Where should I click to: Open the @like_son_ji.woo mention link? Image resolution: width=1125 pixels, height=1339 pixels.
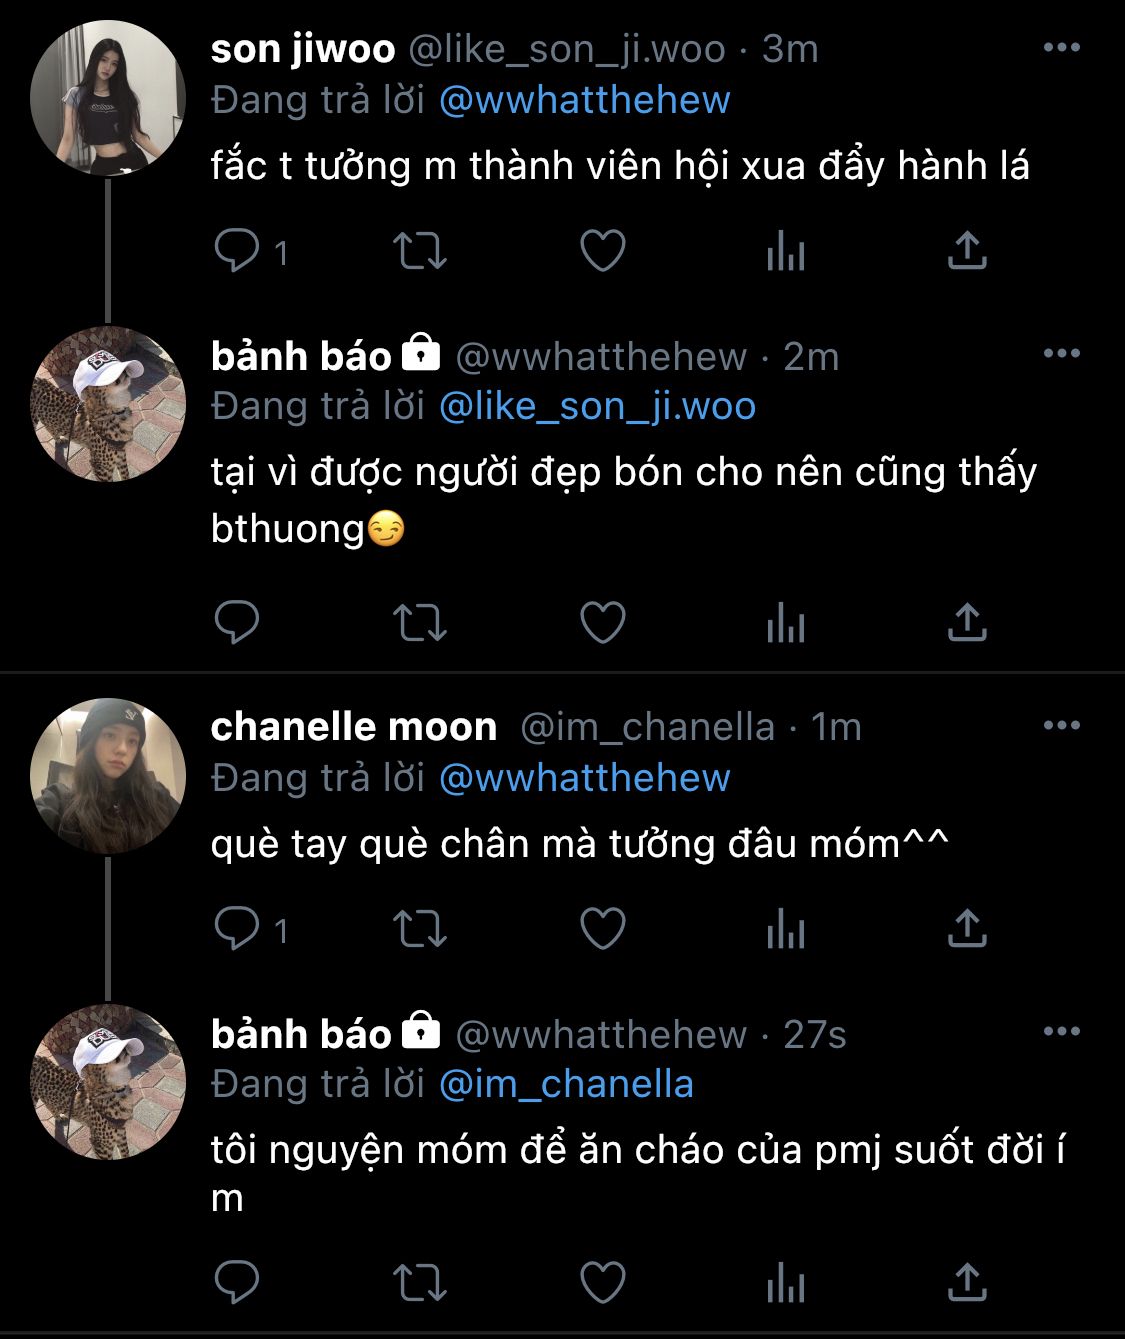(x=598, y=406)
